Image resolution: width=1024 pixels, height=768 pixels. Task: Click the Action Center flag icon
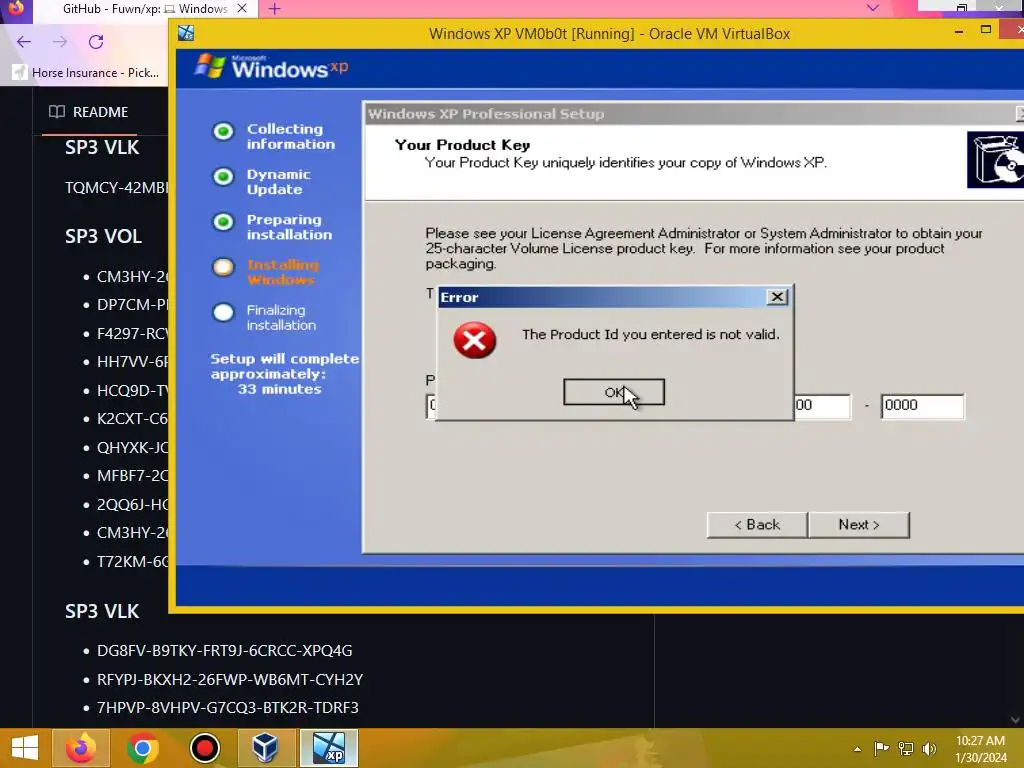[881, 748]
